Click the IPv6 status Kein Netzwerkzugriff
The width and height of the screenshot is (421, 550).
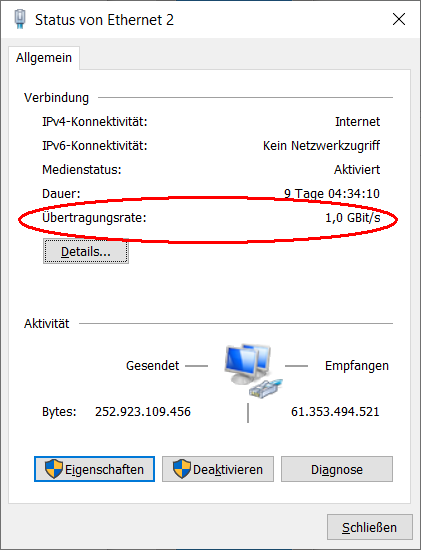(321, 146)
